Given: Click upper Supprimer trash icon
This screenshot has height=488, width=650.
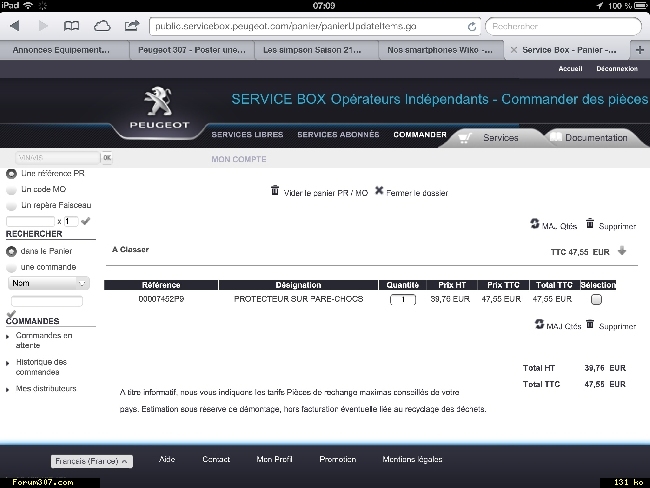Looking at the screenshot, I should pyautogui.click(x=590, y=223).
